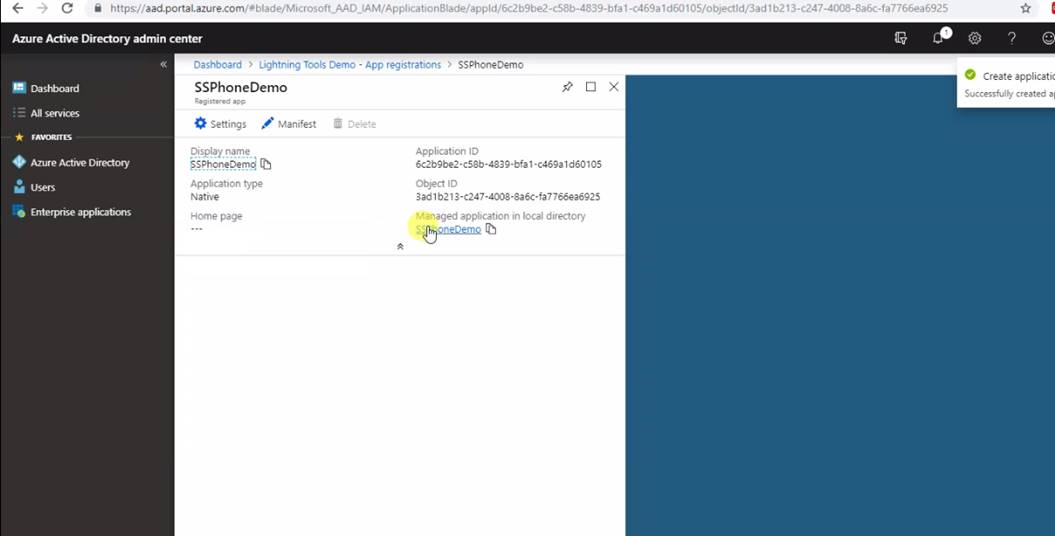Screen dimensions: 1055x536
Task: Click the Delete toolbar button
Action: pos(354,124)
